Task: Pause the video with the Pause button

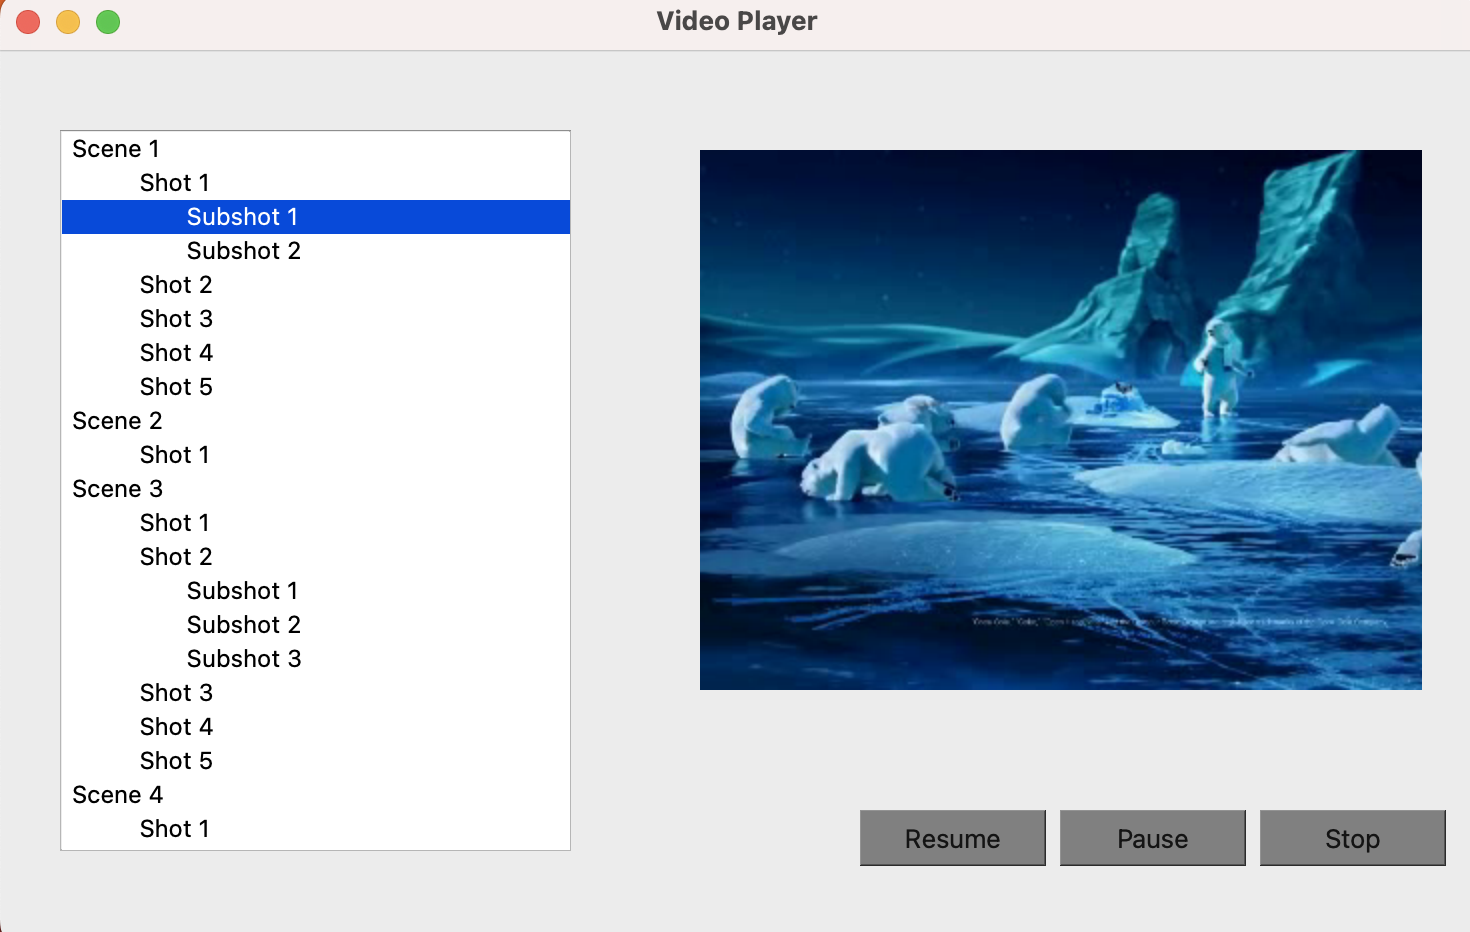Action: pos(1152,838)
